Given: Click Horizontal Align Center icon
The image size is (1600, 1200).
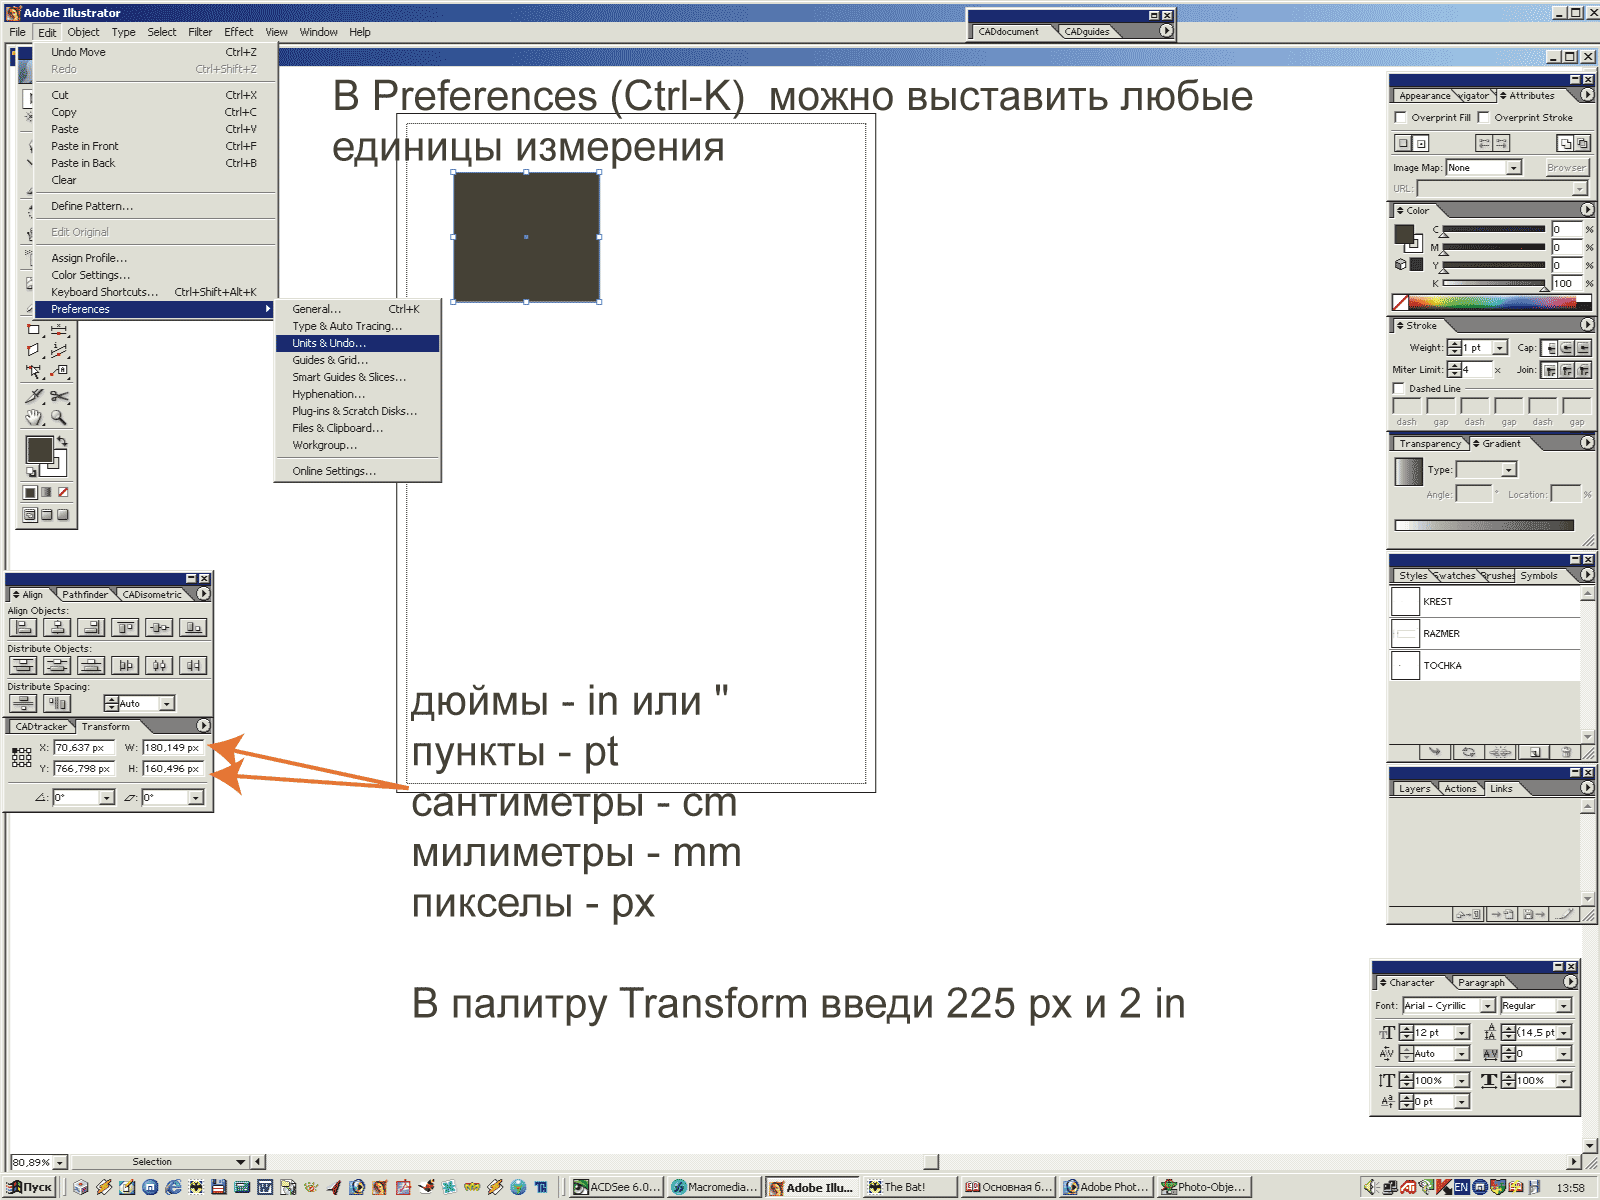Looking at the screenshot, I should [x=57, y=628].
